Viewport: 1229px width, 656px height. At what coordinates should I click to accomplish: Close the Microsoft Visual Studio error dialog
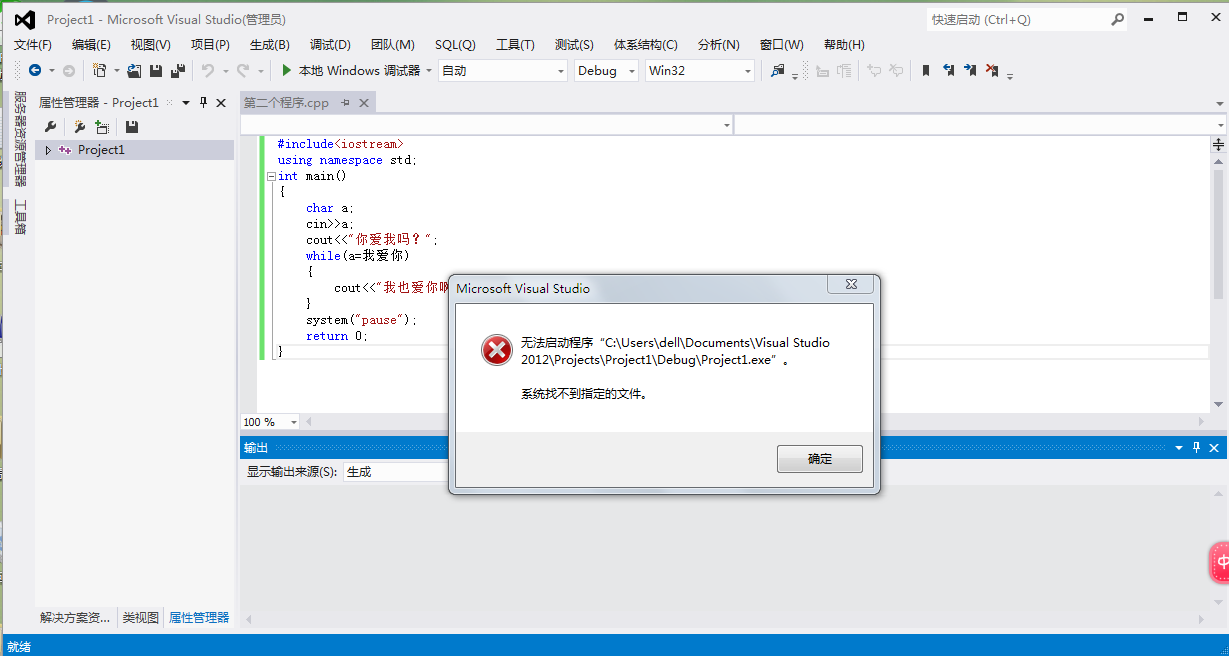(x=849, y=285)
